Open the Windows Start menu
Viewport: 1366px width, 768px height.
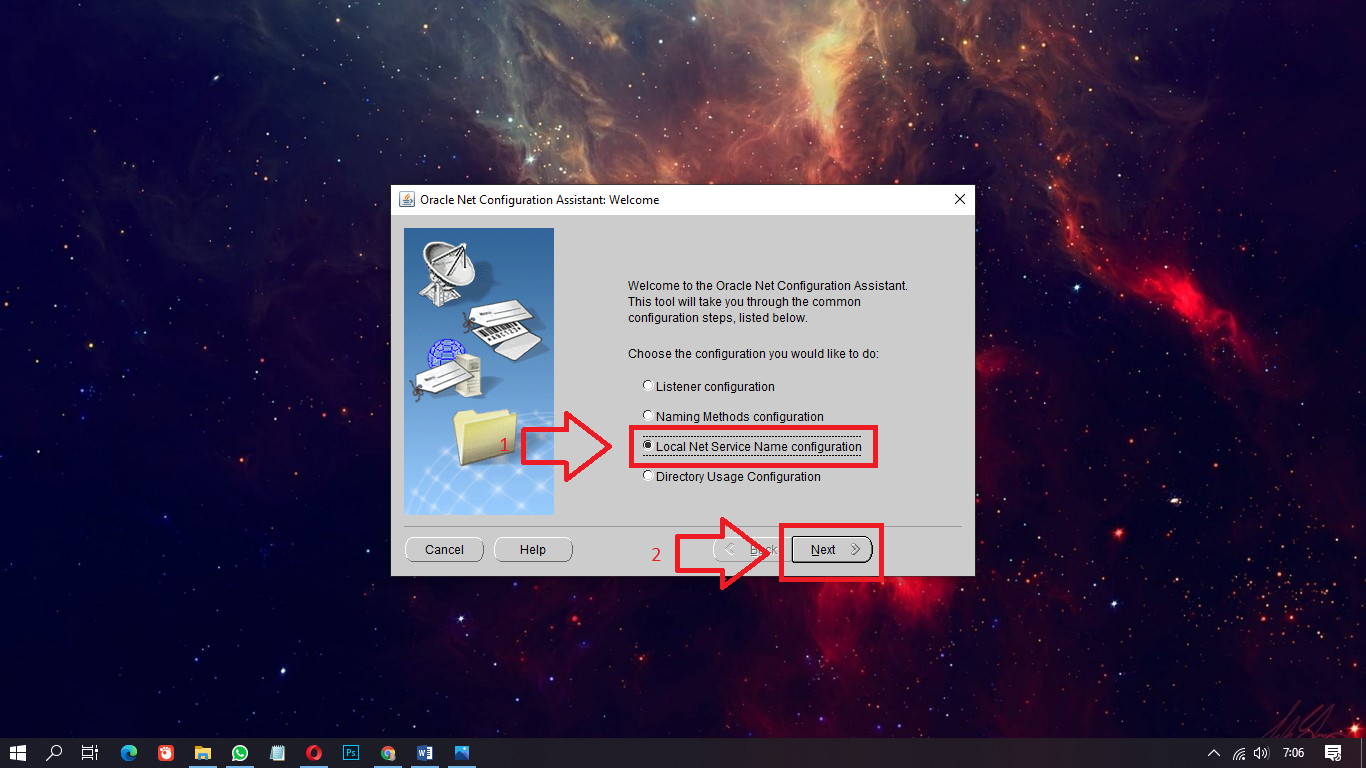click(18, 753)
